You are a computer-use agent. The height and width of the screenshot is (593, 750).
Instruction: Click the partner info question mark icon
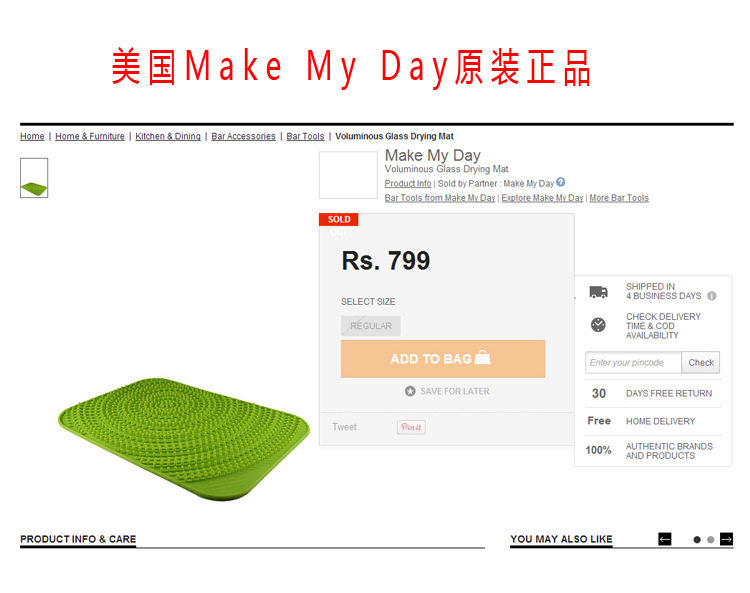(x=561, y=182)
